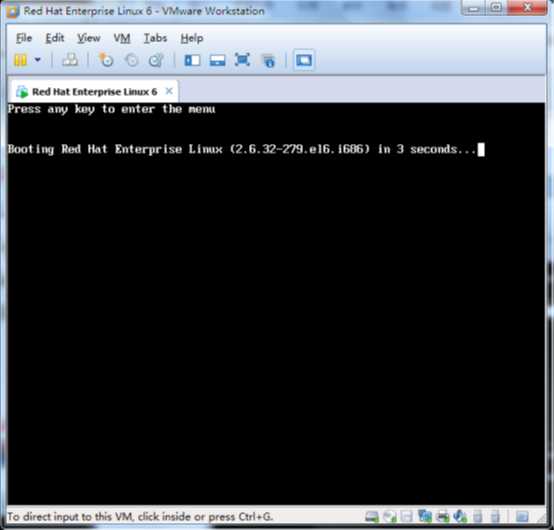Toggle the library sidebar view icon
This screenshot has width=554, height=530.
coord(192,60)
